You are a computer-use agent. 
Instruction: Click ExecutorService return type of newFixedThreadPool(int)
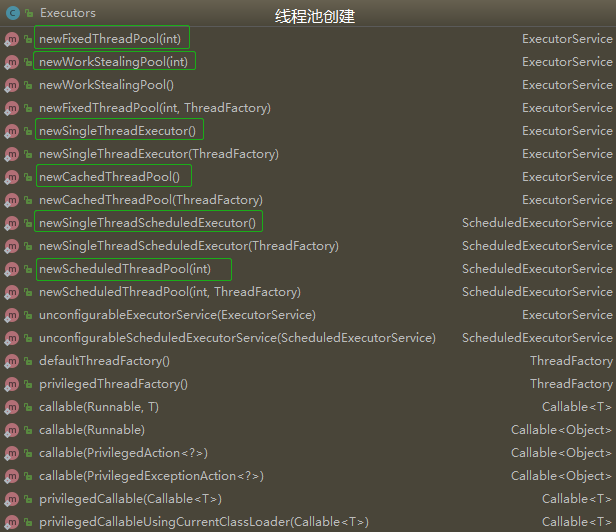click(x=567, y=39)
